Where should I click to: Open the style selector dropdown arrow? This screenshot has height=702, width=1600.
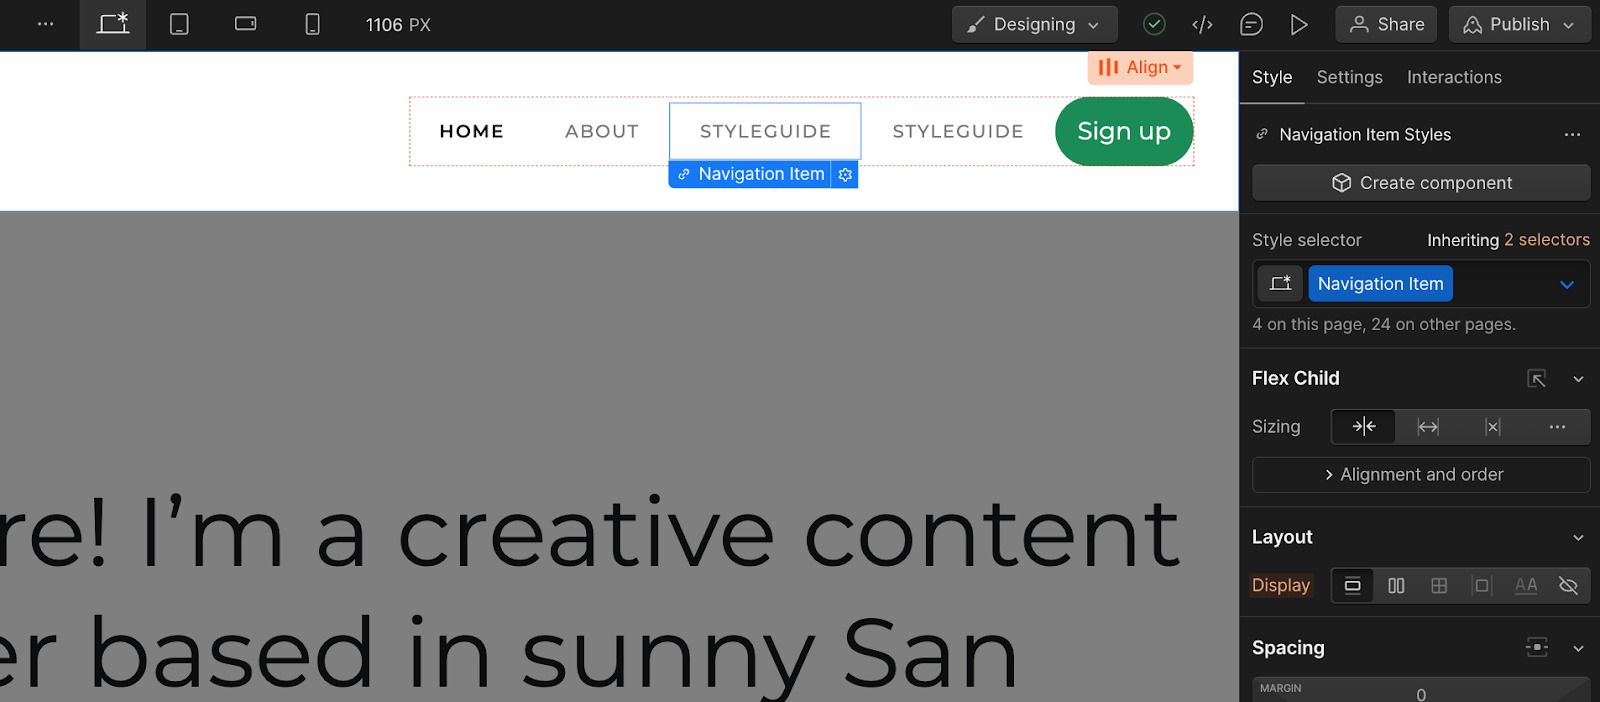pos(1566,285)
